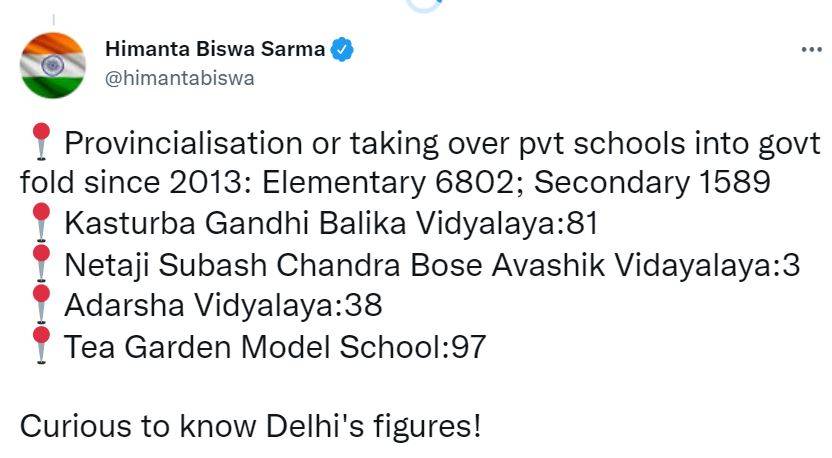Screen dimensions: 832x458
Task: Click the 'Tea Garden Model School:97' text
Action: [x=275, y=347]
